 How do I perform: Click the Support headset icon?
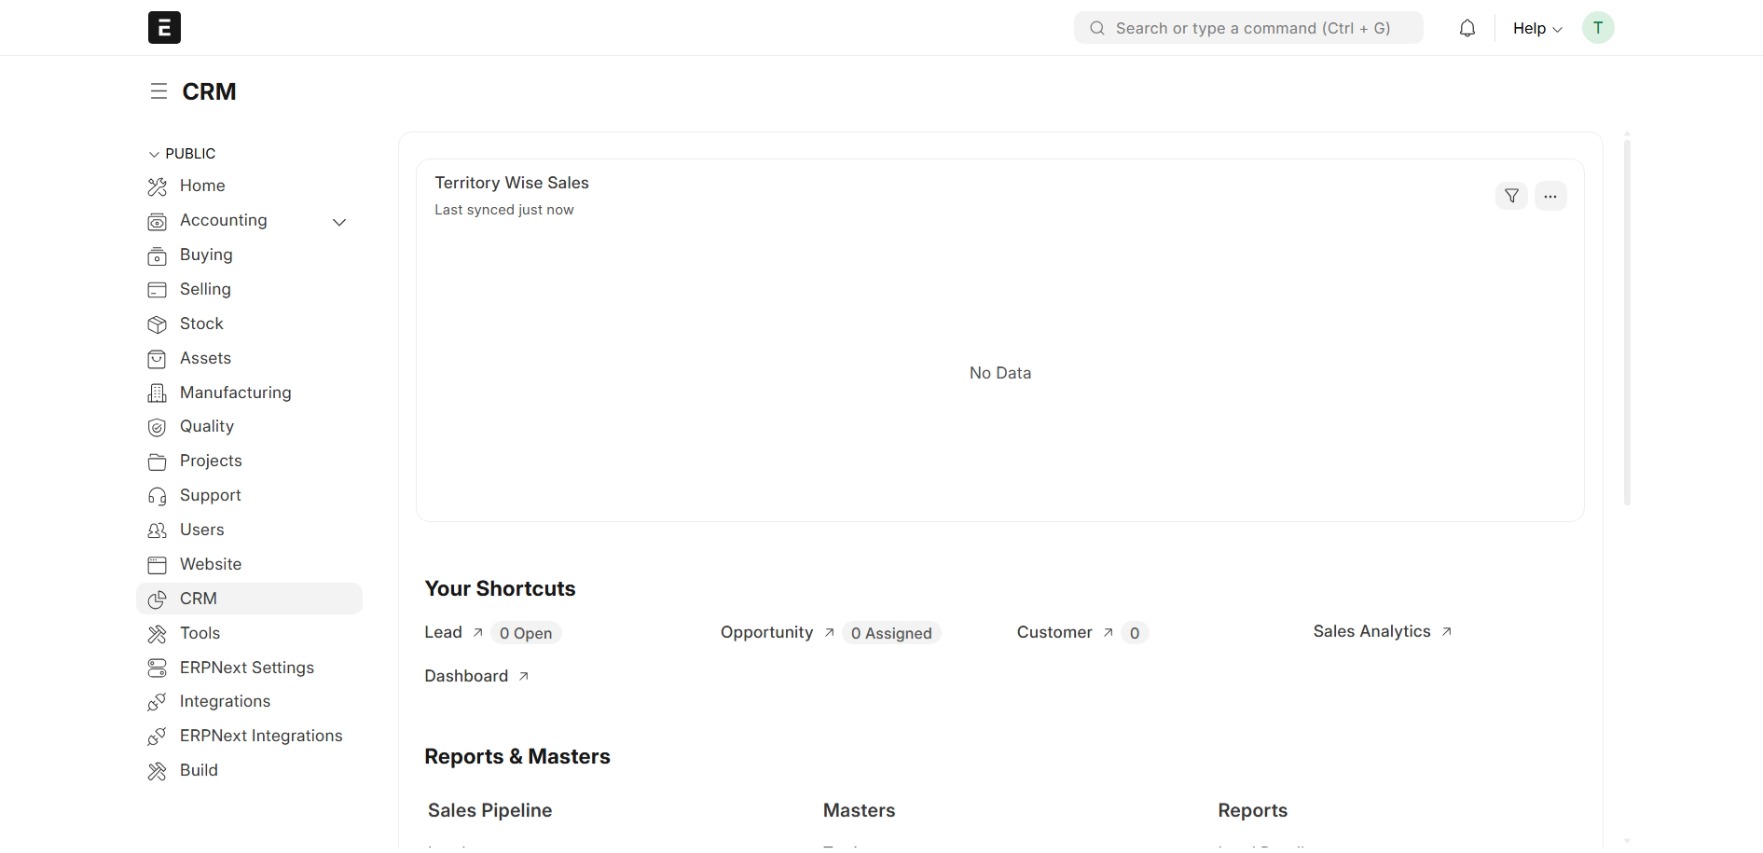coord(157,496)
